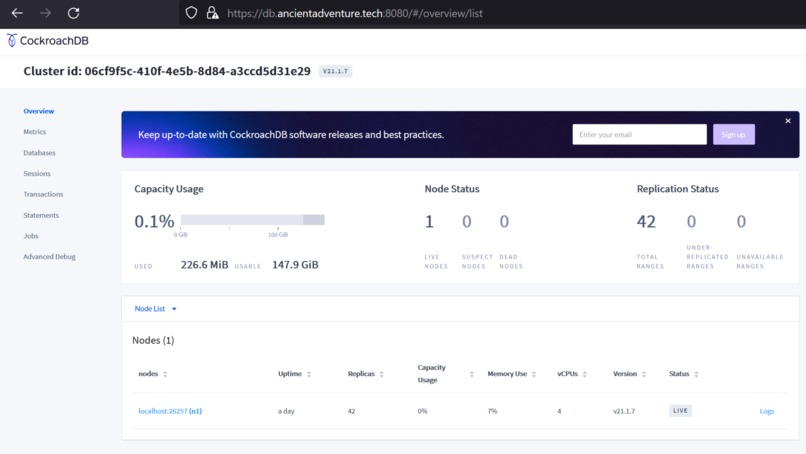The image size is (806, 454).
Task: Open the localhost:26257 (n1) node link
Action: point(170,411)
